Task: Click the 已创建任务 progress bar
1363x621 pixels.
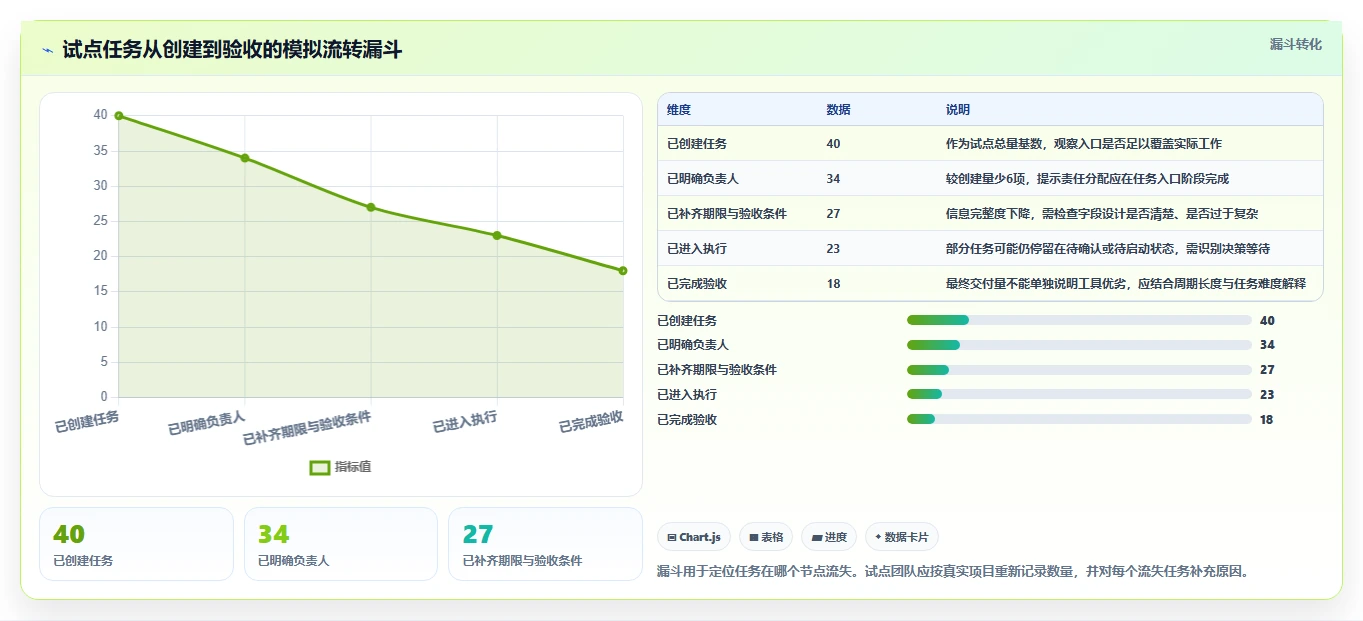Action: click(x=1079, y=320)
